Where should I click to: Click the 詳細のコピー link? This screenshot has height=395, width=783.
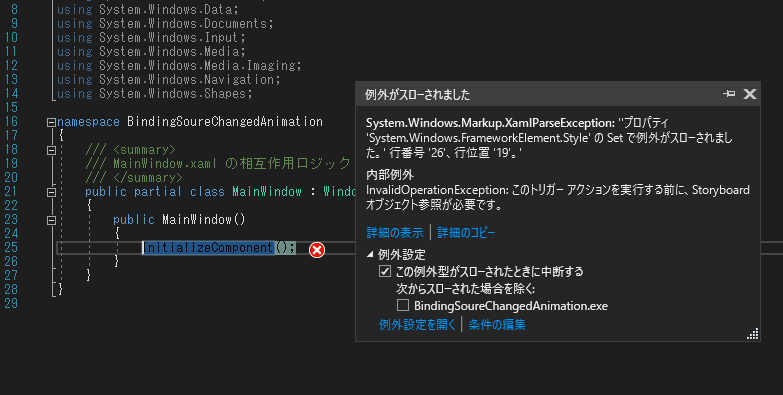466,233
